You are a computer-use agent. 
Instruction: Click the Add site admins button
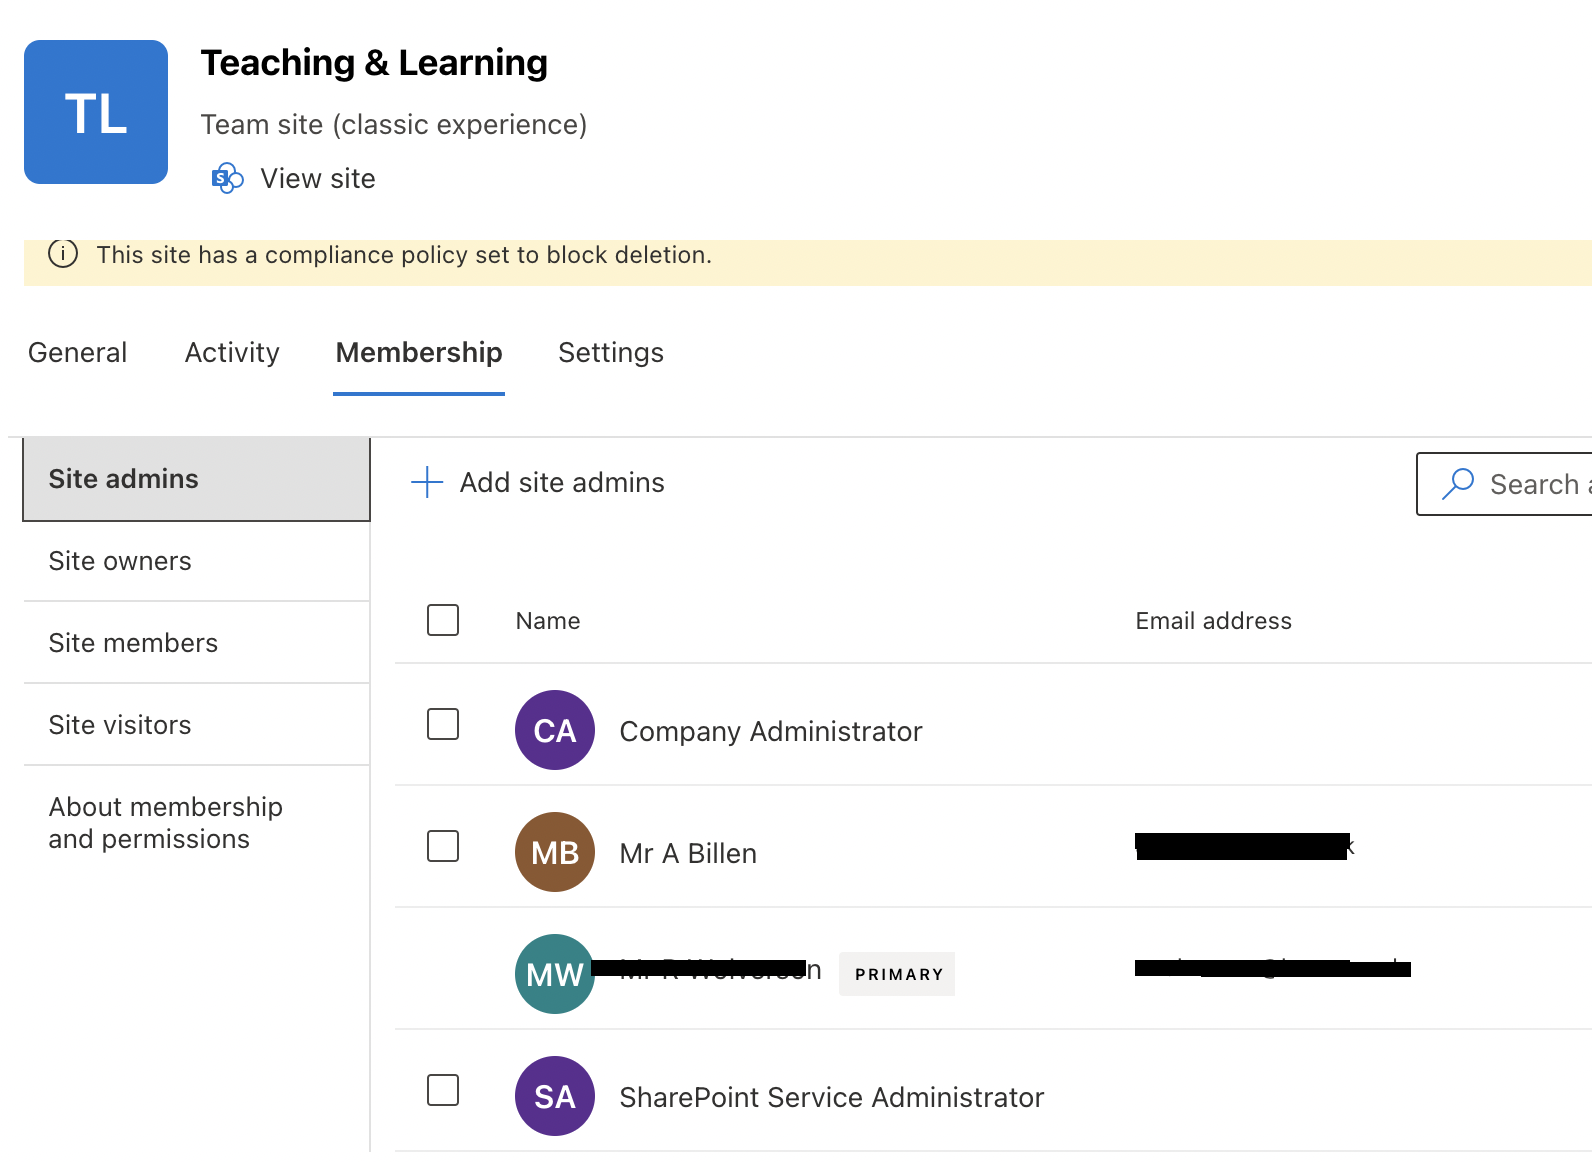537,482
